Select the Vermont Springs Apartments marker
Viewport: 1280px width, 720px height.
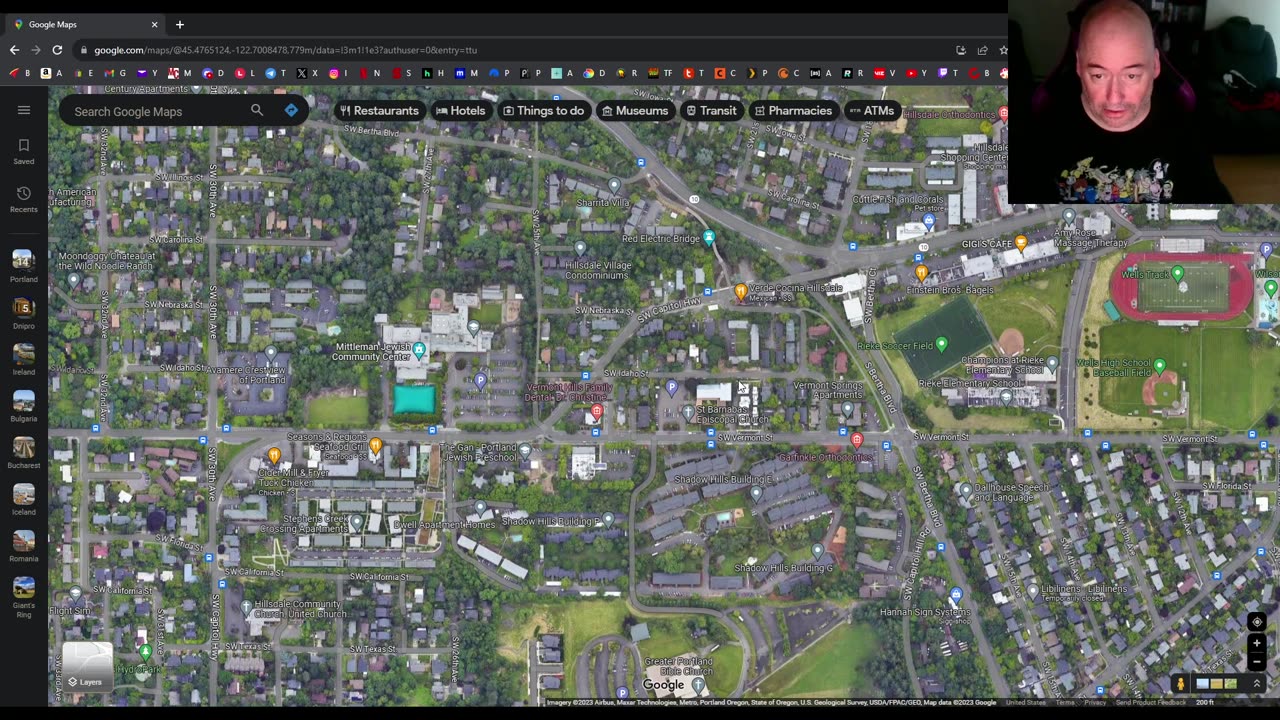(847, 408)
